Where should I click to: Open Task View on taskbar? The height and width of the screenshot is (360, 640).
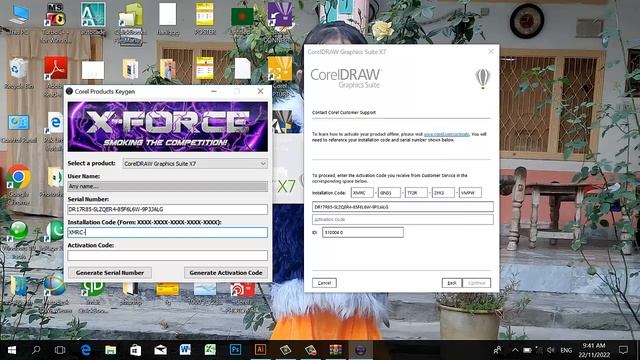60,350
